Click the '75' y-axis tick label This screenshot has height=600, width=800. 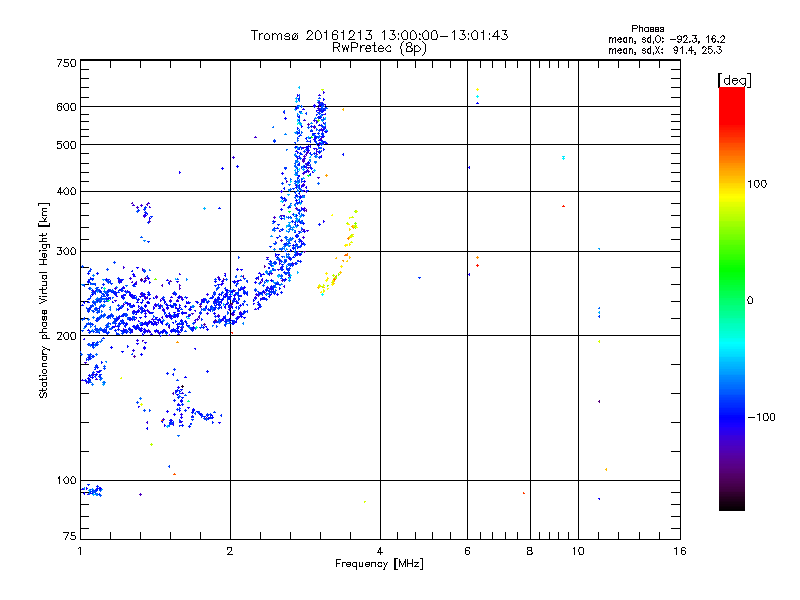[70, 536]
